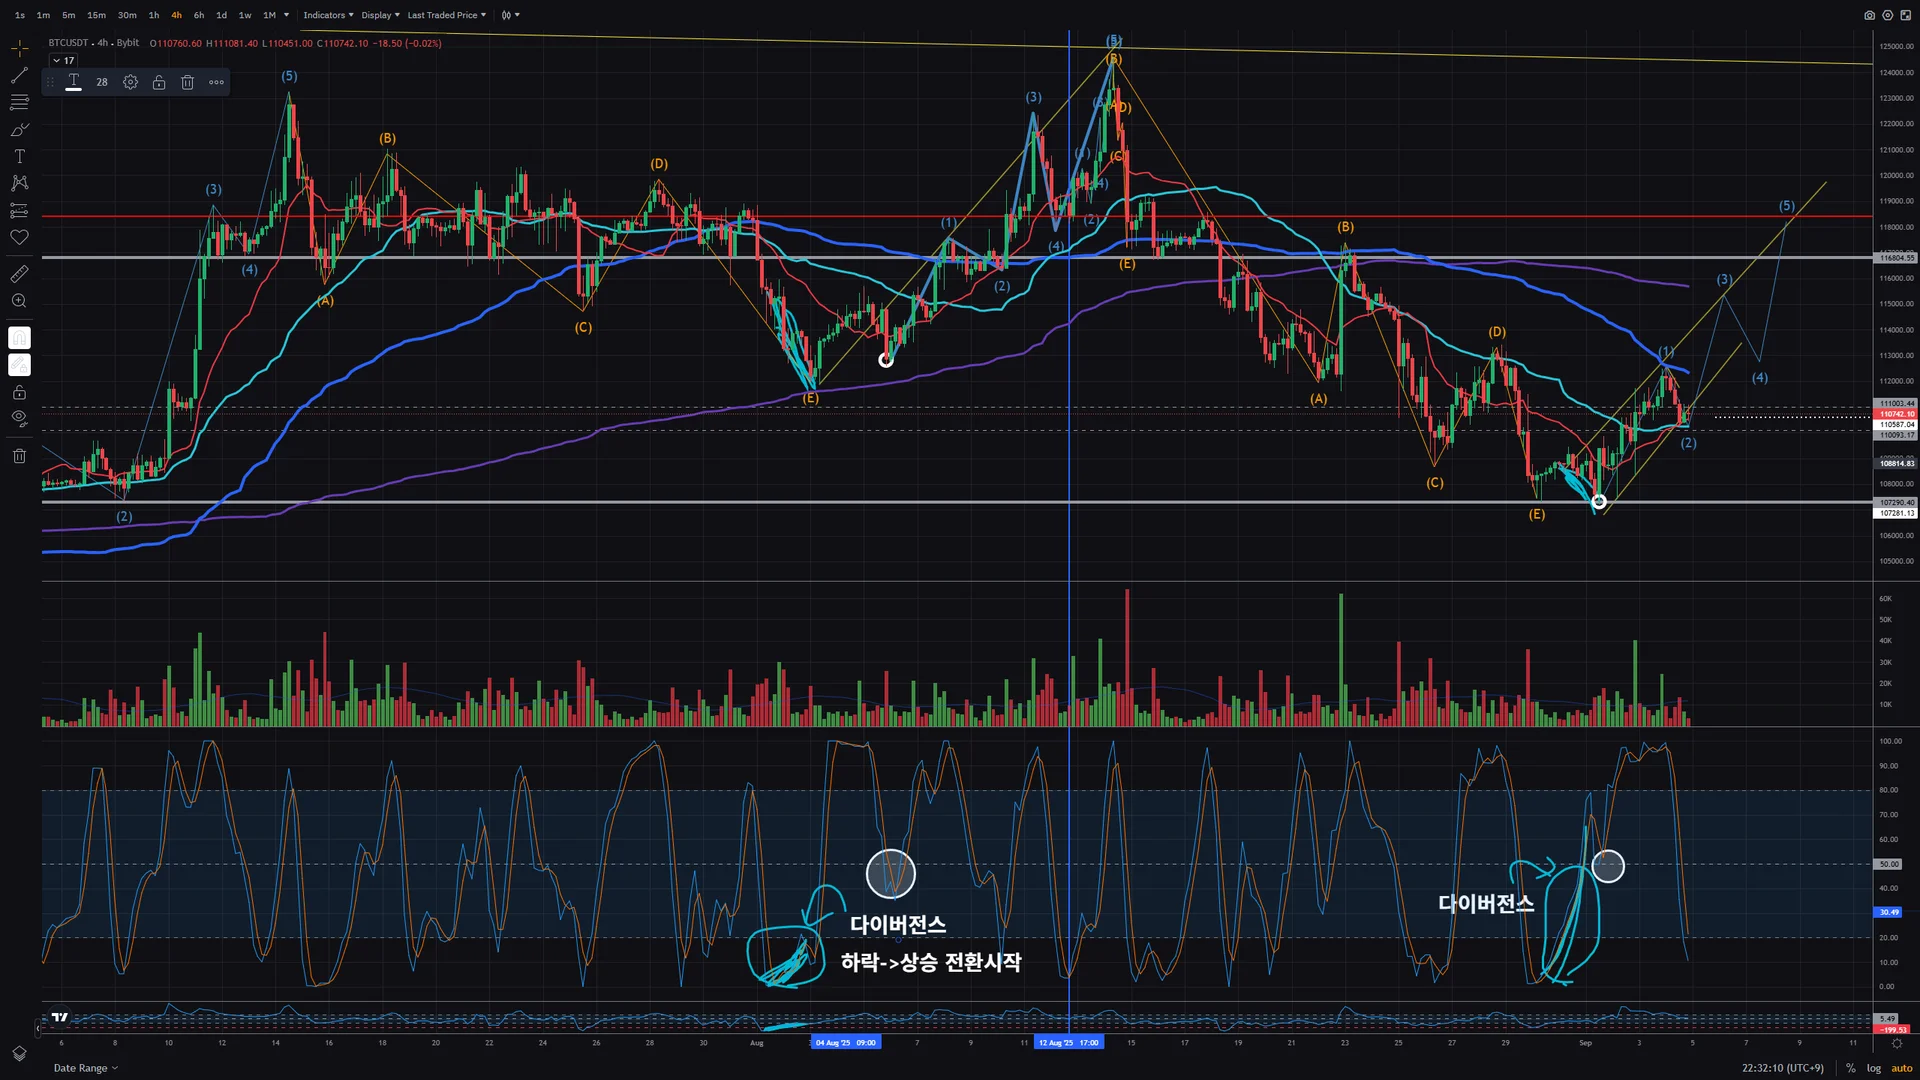Open the Date Range selector
Image resolution: width=1920 pixels, height=1080 pixels.
point(85,1068)
